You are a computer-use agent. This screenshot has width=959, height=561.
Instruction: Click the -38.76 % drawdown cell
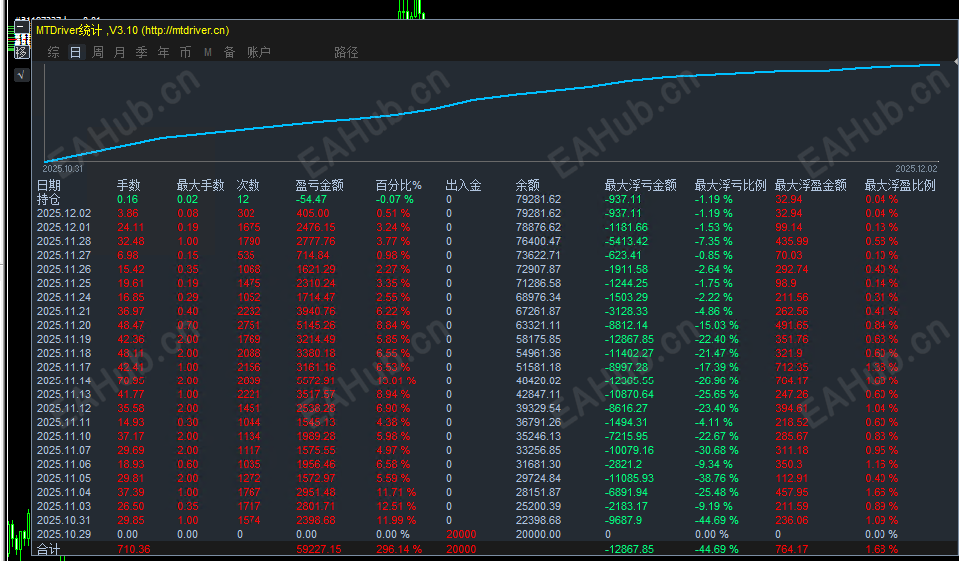[716, 478]
